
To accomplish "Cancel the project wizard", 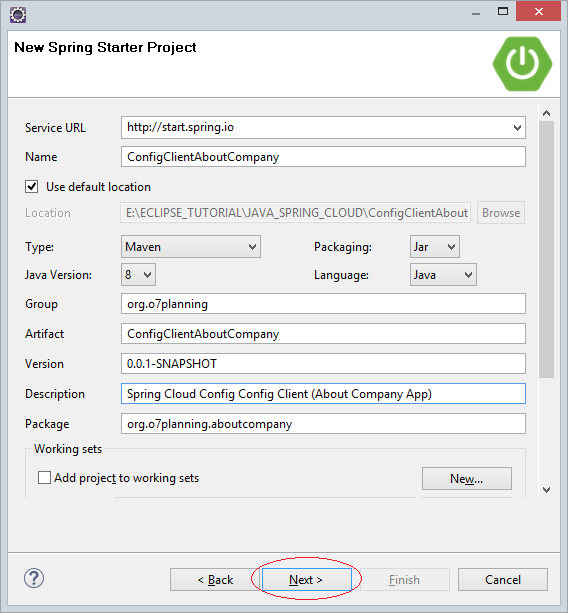I will coord(503,579).
